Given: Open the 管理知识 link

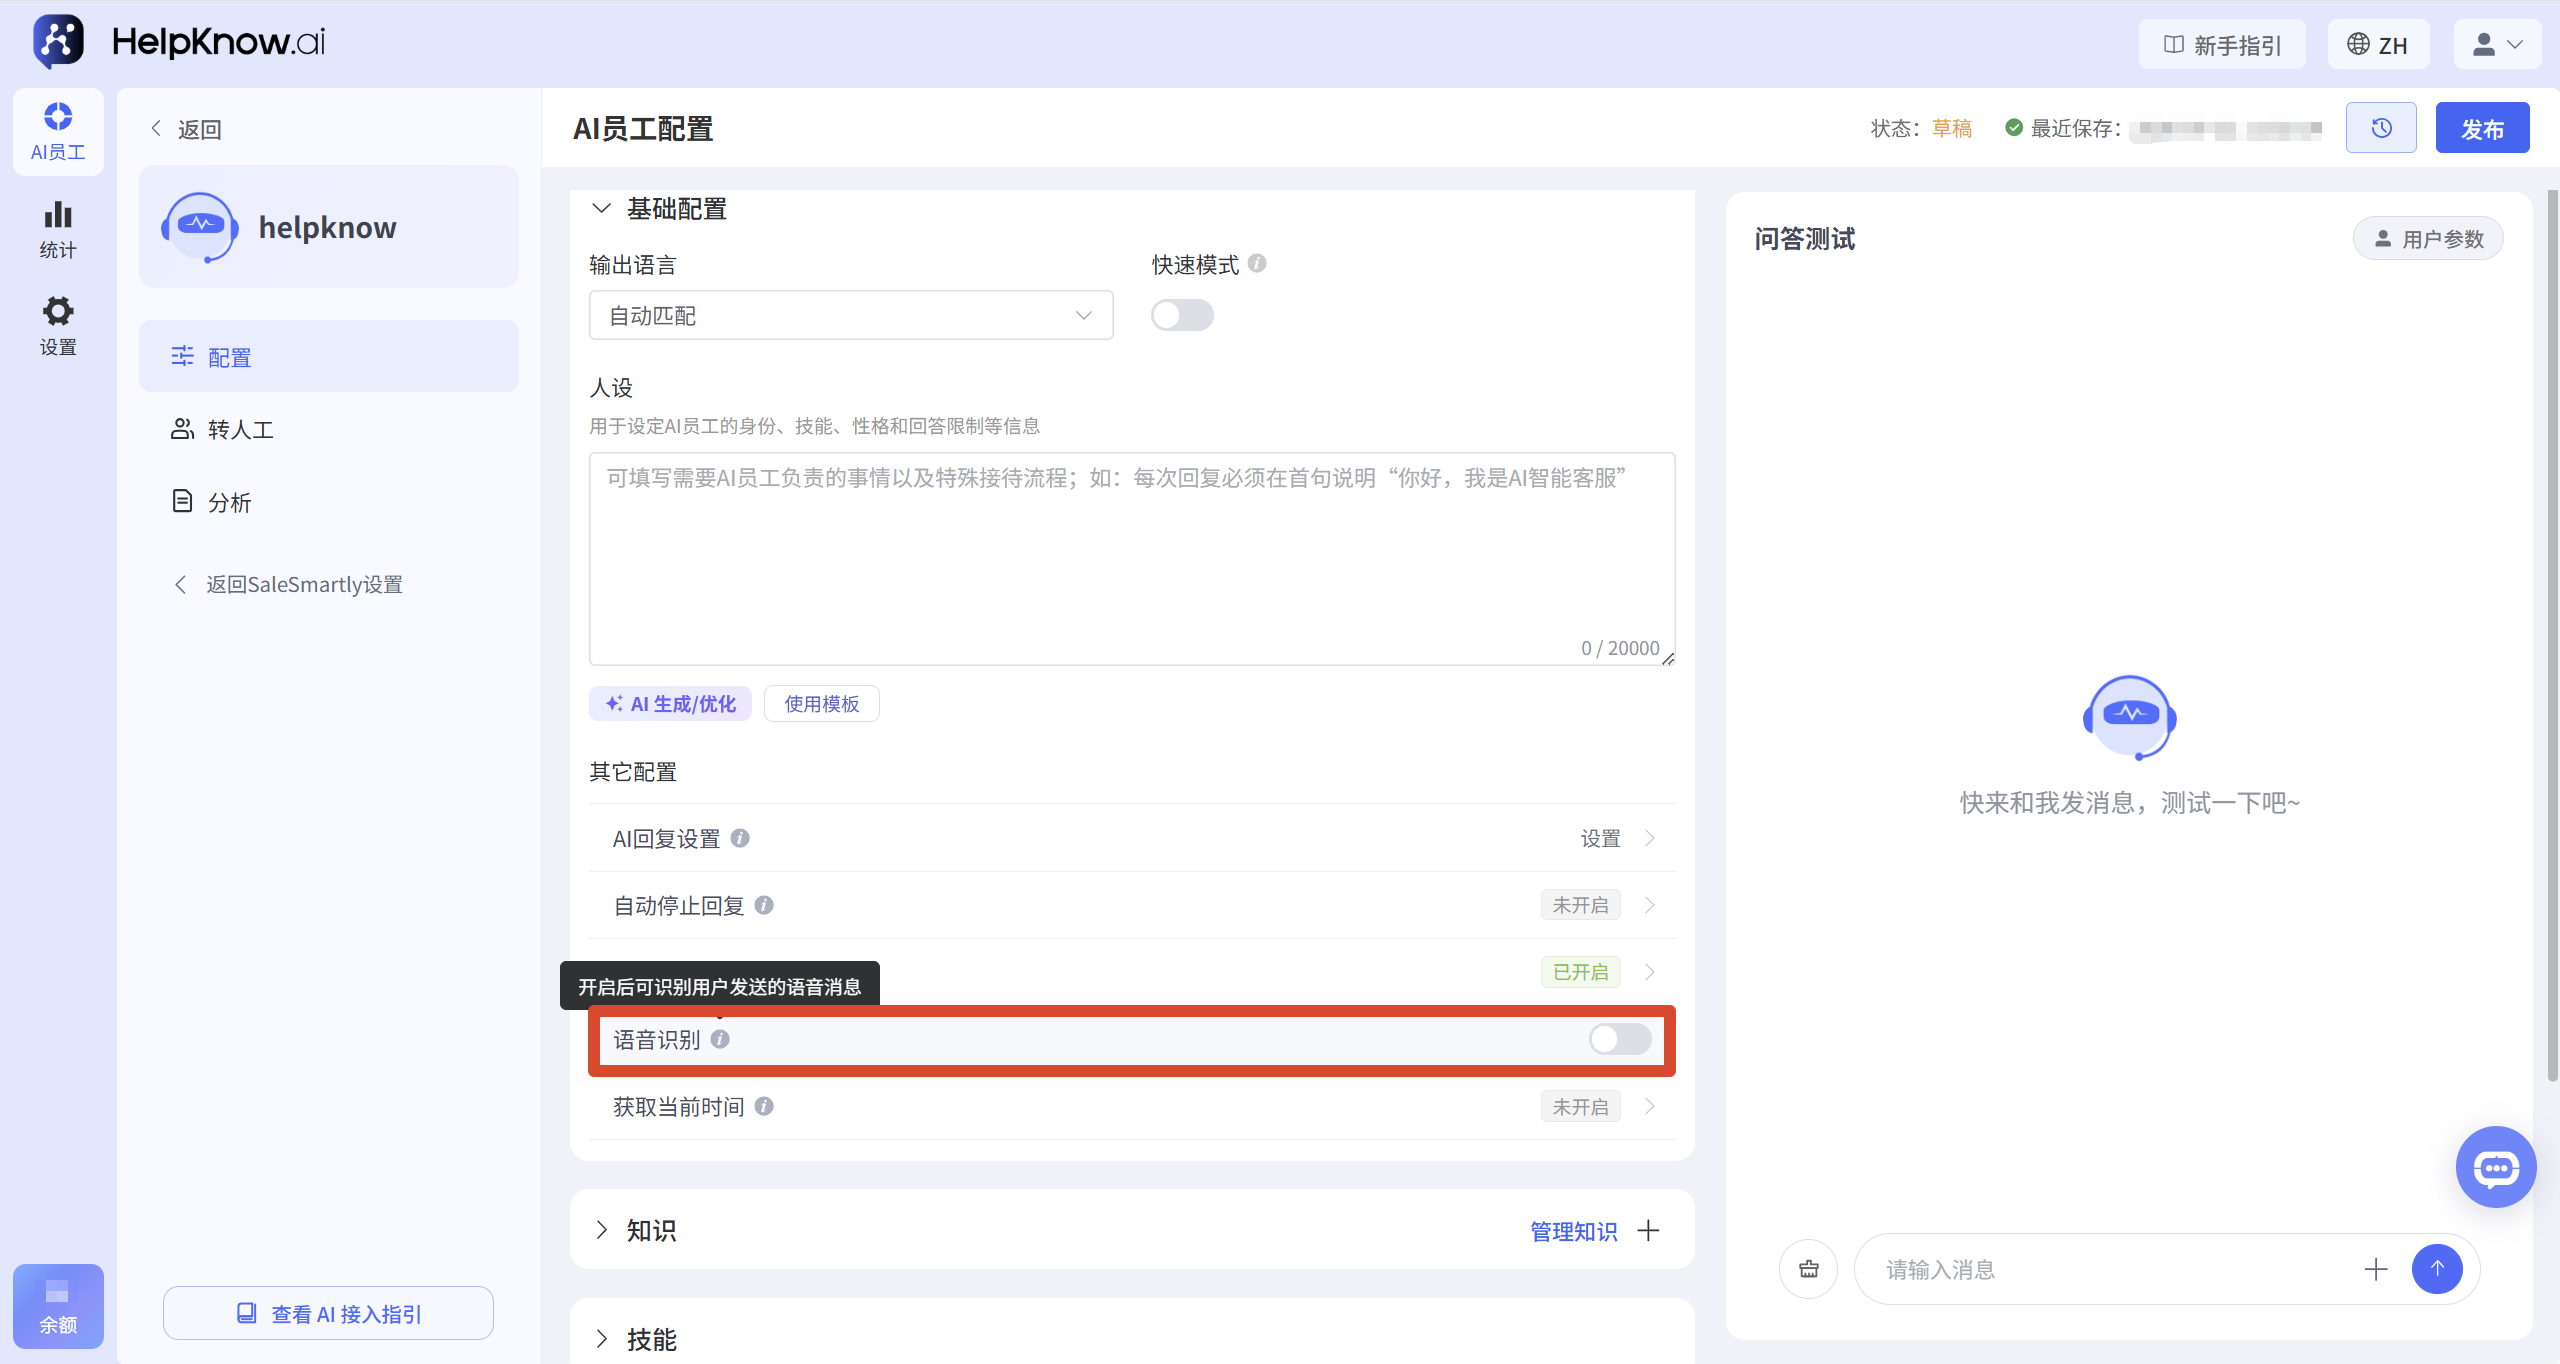Looking at the screenshot, I should (1573, 1231).
